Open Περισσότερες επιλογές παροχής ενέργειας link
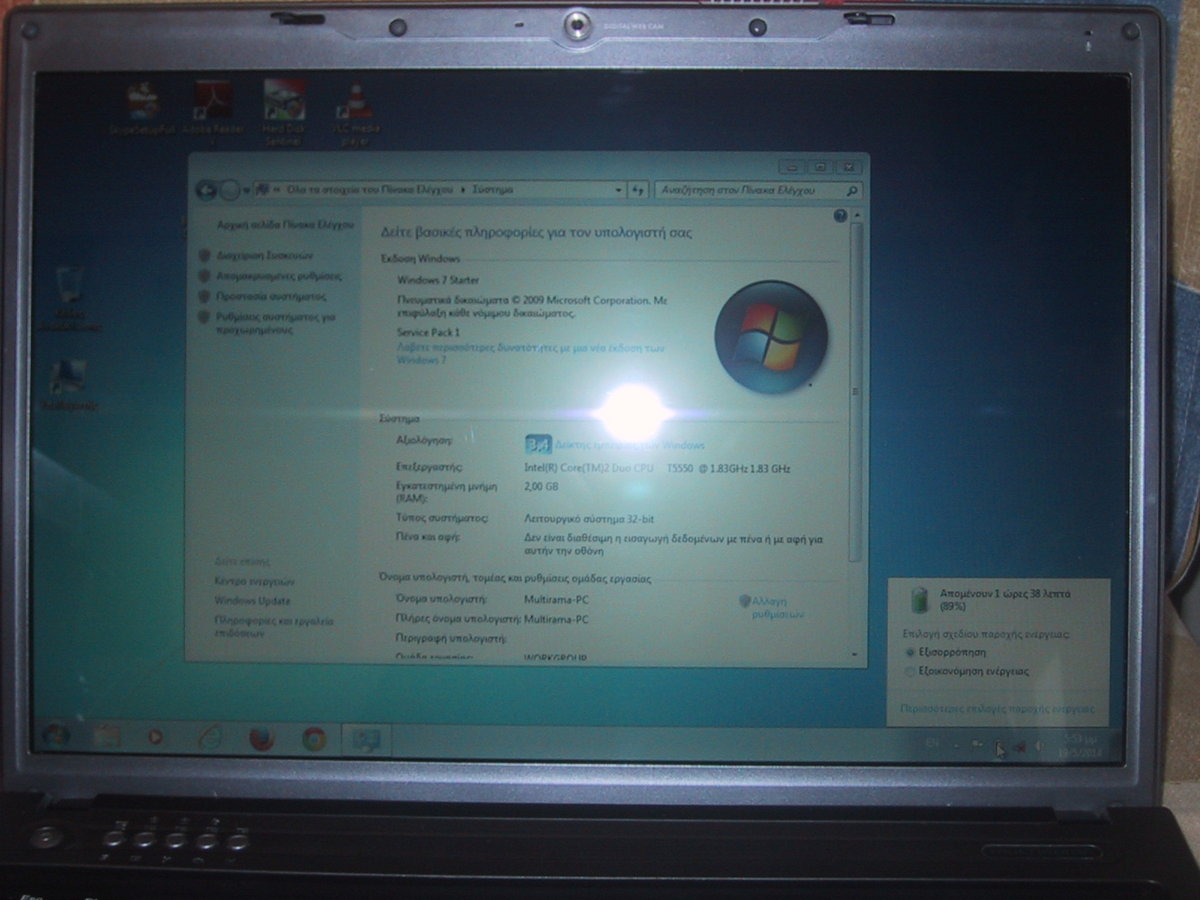The image size is (1200, 900). (997, 708)
